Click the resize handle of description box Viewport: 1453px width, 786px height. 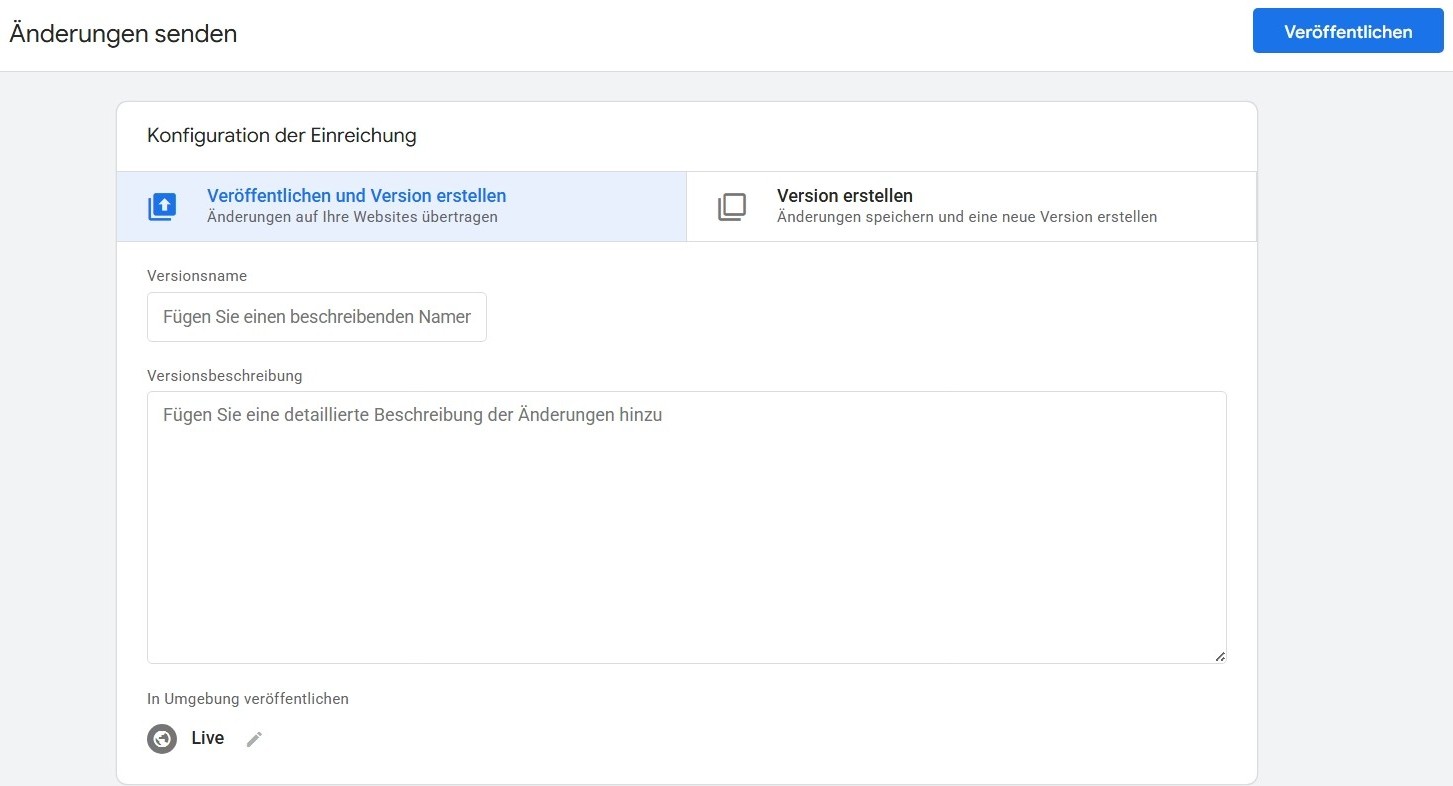click(1219, 656)
